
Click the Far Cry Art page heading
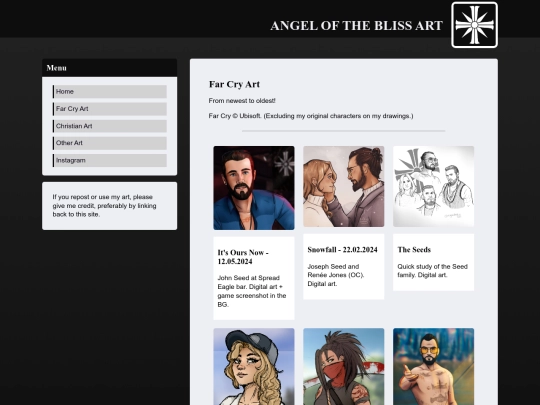(x=234, y=84)
